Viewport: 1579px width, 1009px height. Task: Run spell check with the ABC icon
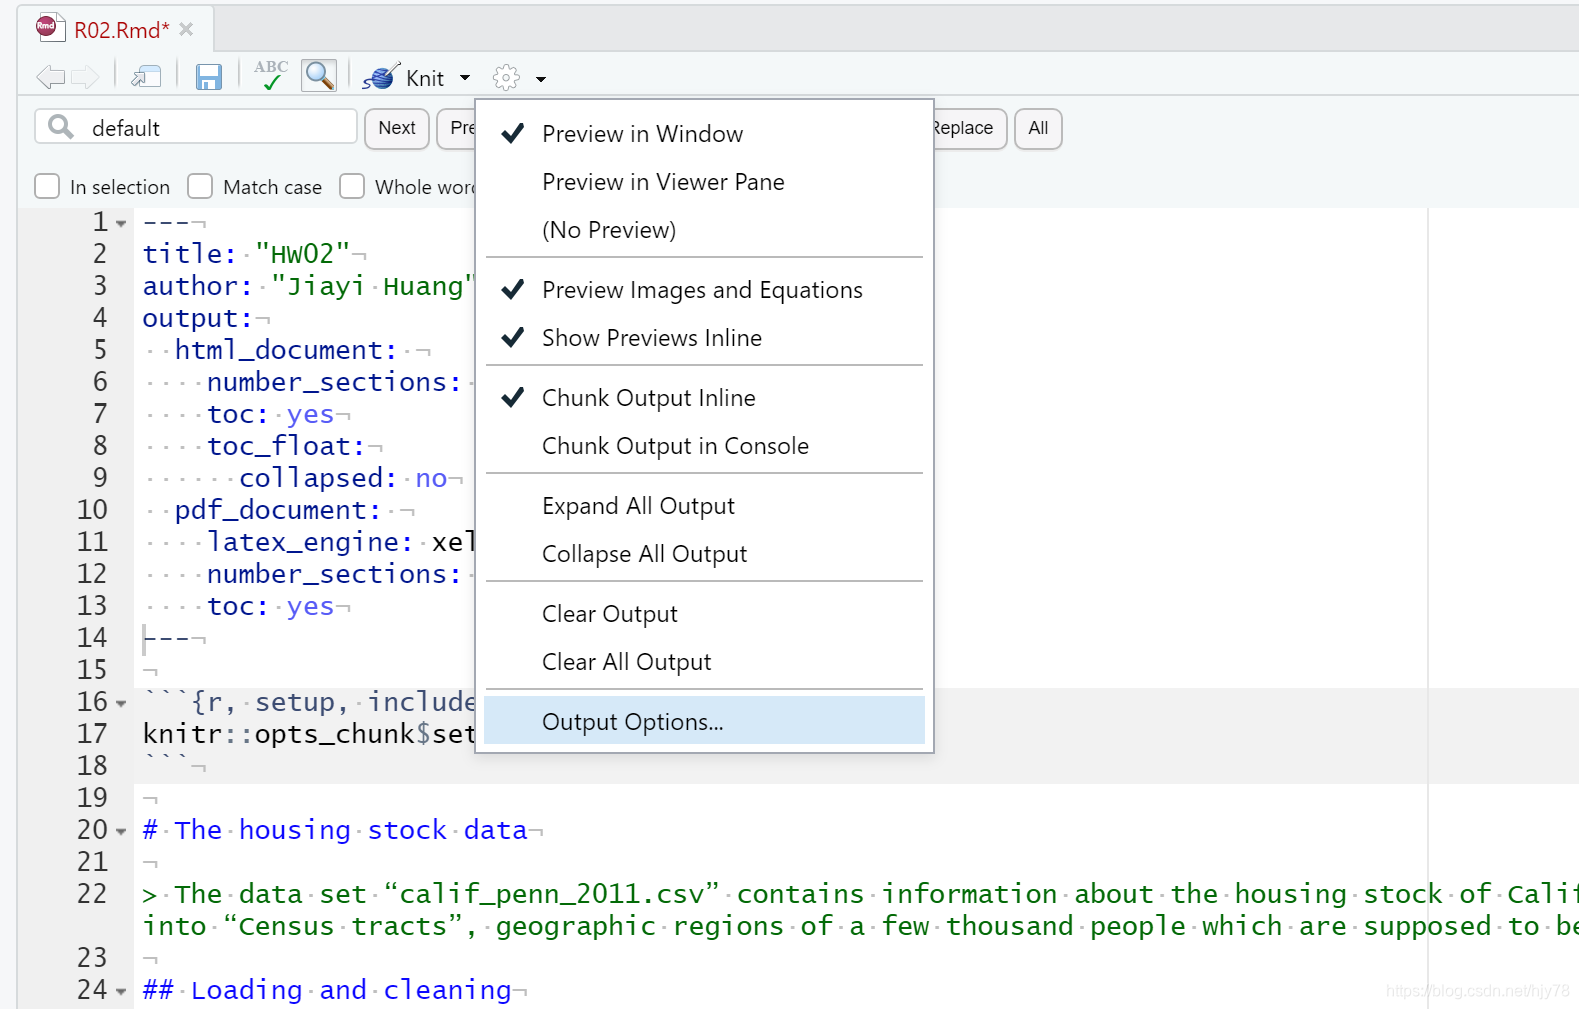point(270,75)
